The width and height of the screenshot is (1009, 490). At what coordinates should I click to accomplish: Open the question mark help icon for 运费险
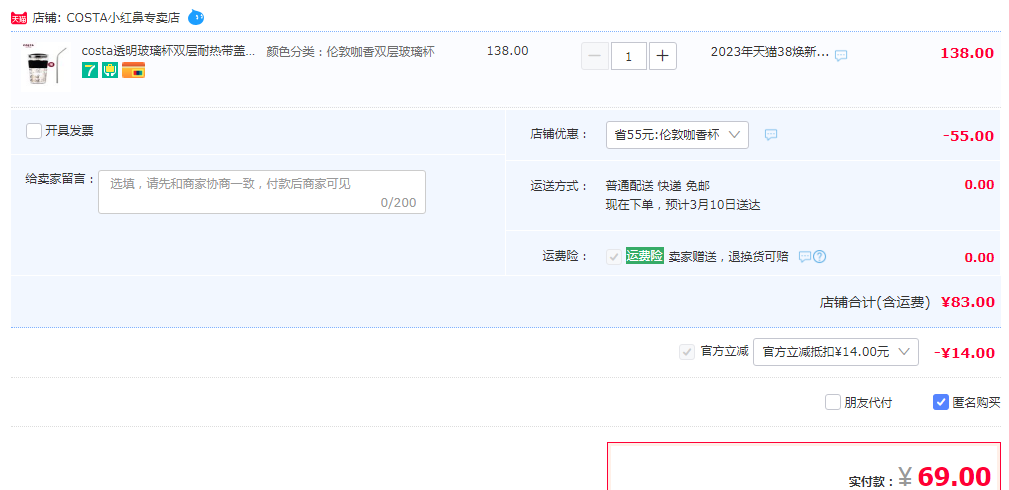coord(819,256)
